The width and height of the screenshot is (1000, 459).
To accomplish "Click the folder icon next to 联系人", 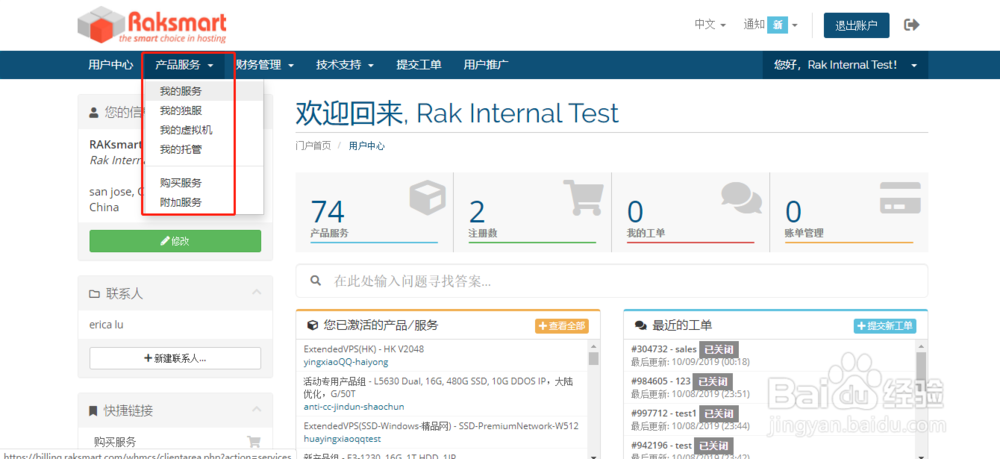I will tap(94, 294).
